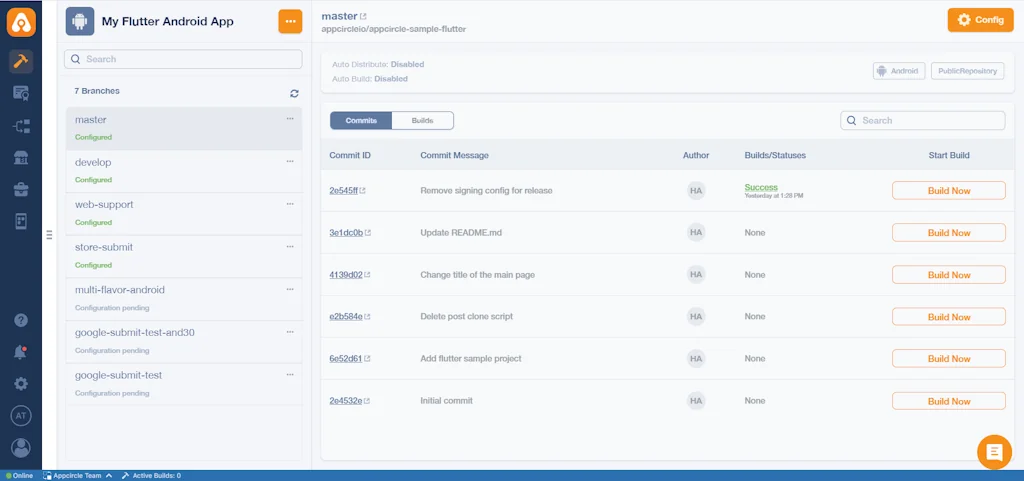Click Build Now for commit 3e1dc0b
Viewport: 1024px width, 481px height.
point(949,232)
